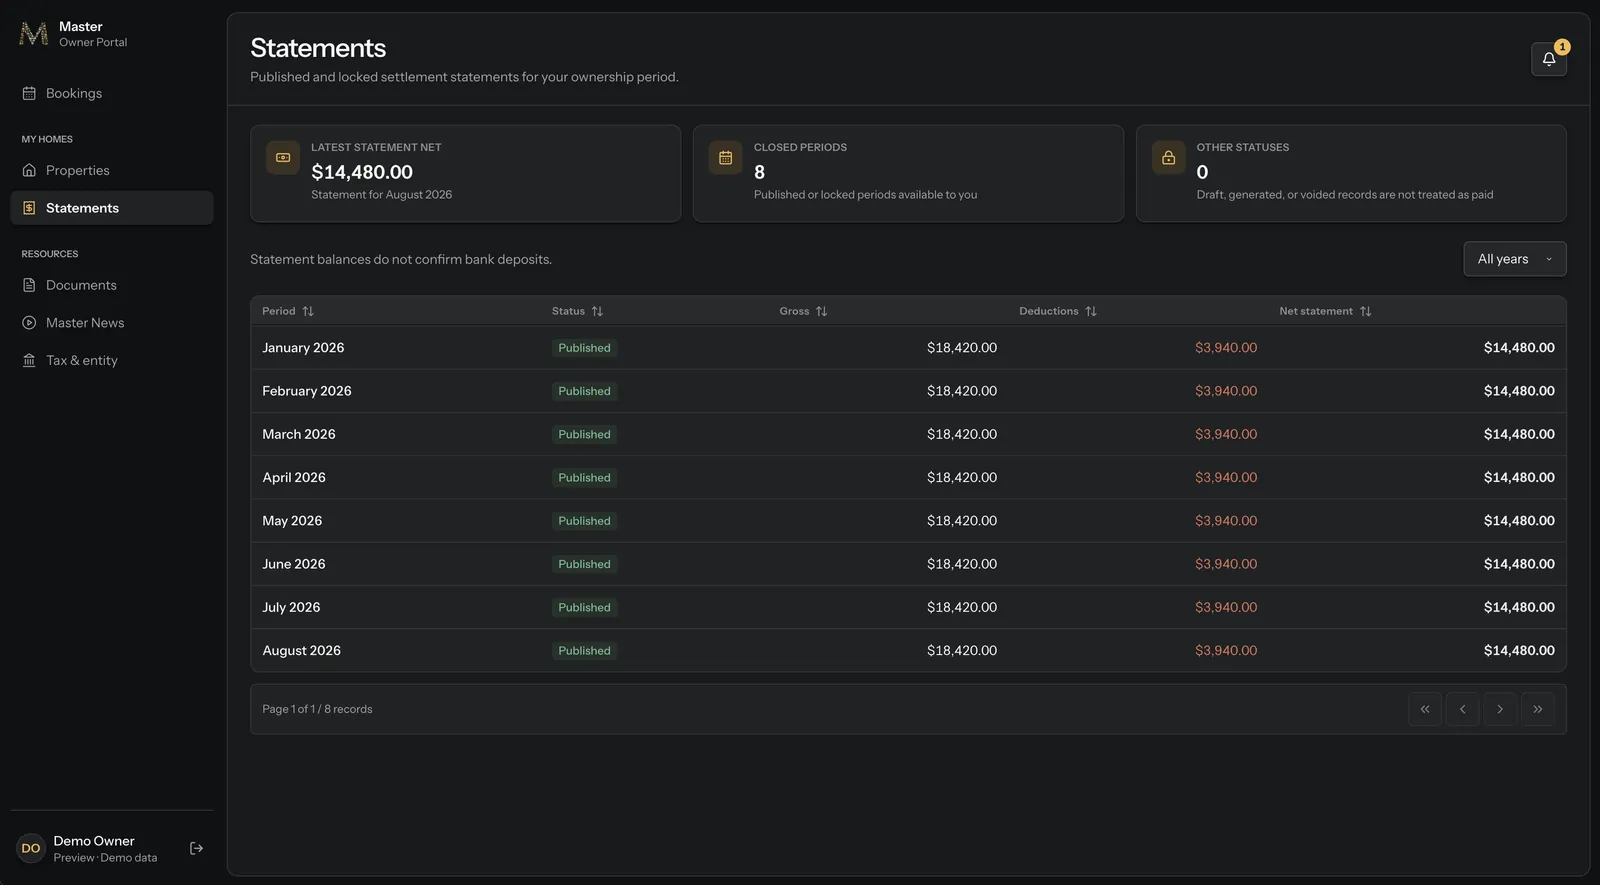Go to the first page of records
Viewport: 1600px width, 885px height.
click(1425, 709)
